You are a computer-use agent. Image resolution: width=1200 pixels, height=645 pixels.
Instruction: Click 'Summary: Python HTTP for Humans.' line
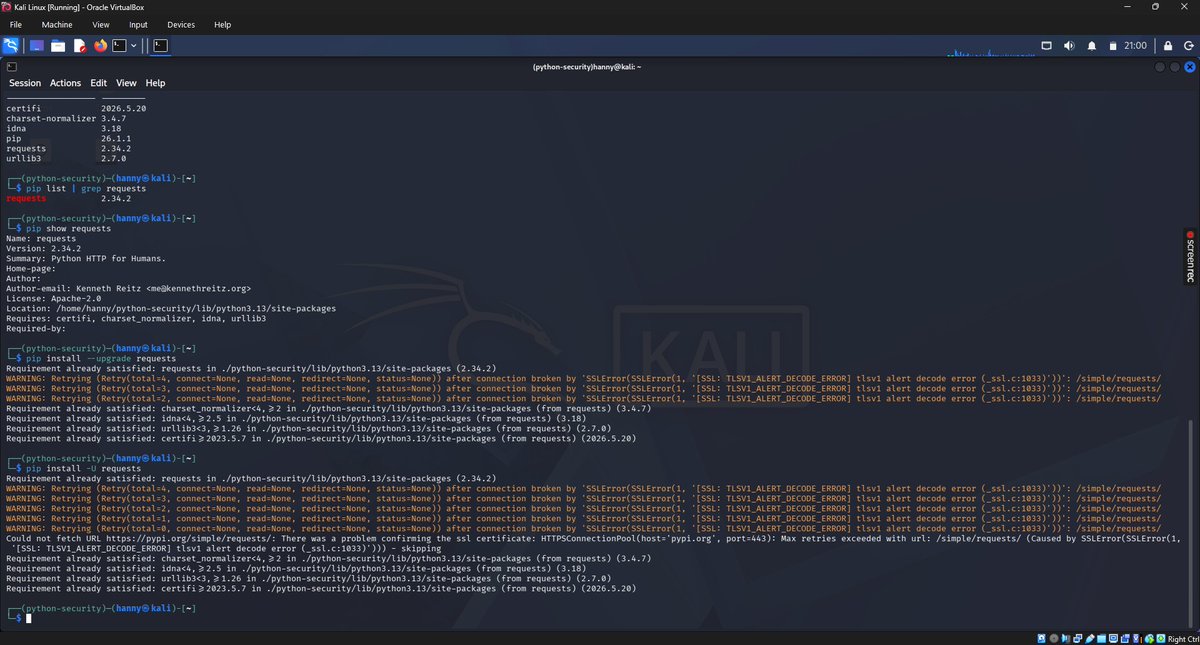[86, 258]
